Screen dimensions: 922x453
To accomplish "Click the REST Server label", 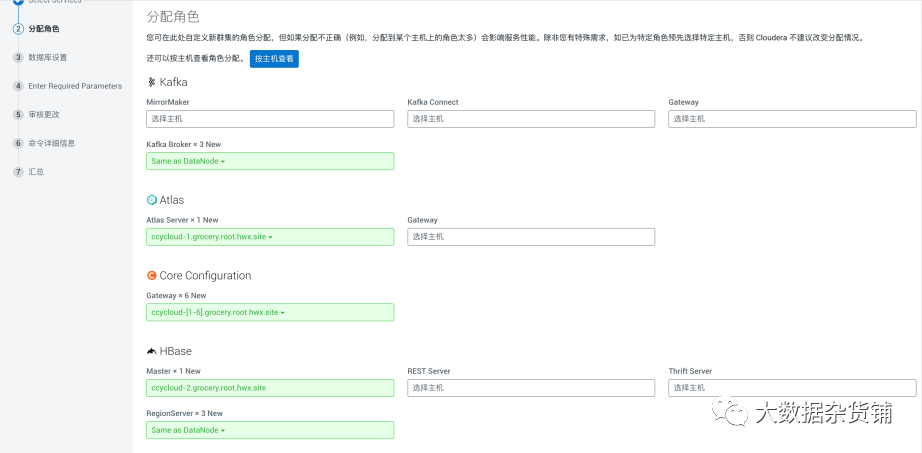I will [x=429, y=371].
